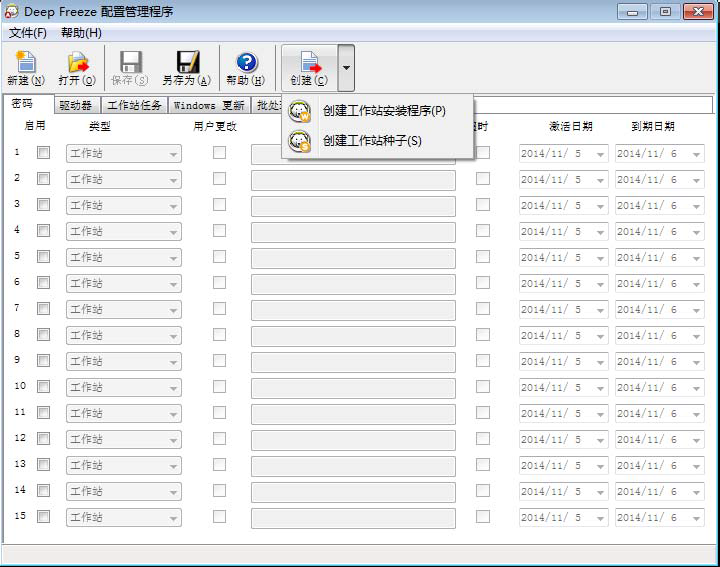Choose 另存为(A) save-as icon
This screenshot has height=567, width=720.
[x=187, y=62]
